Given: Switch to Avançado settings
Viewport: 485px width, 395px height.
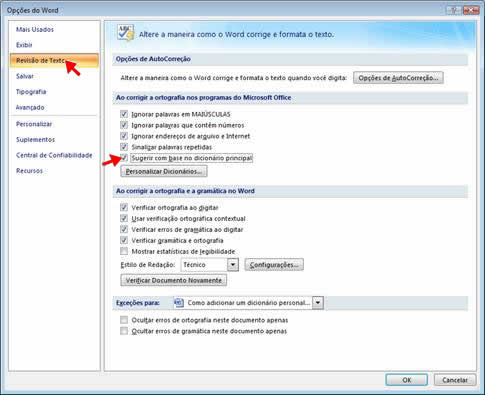Looking at the screenshot, I should [x=30, y=107].
